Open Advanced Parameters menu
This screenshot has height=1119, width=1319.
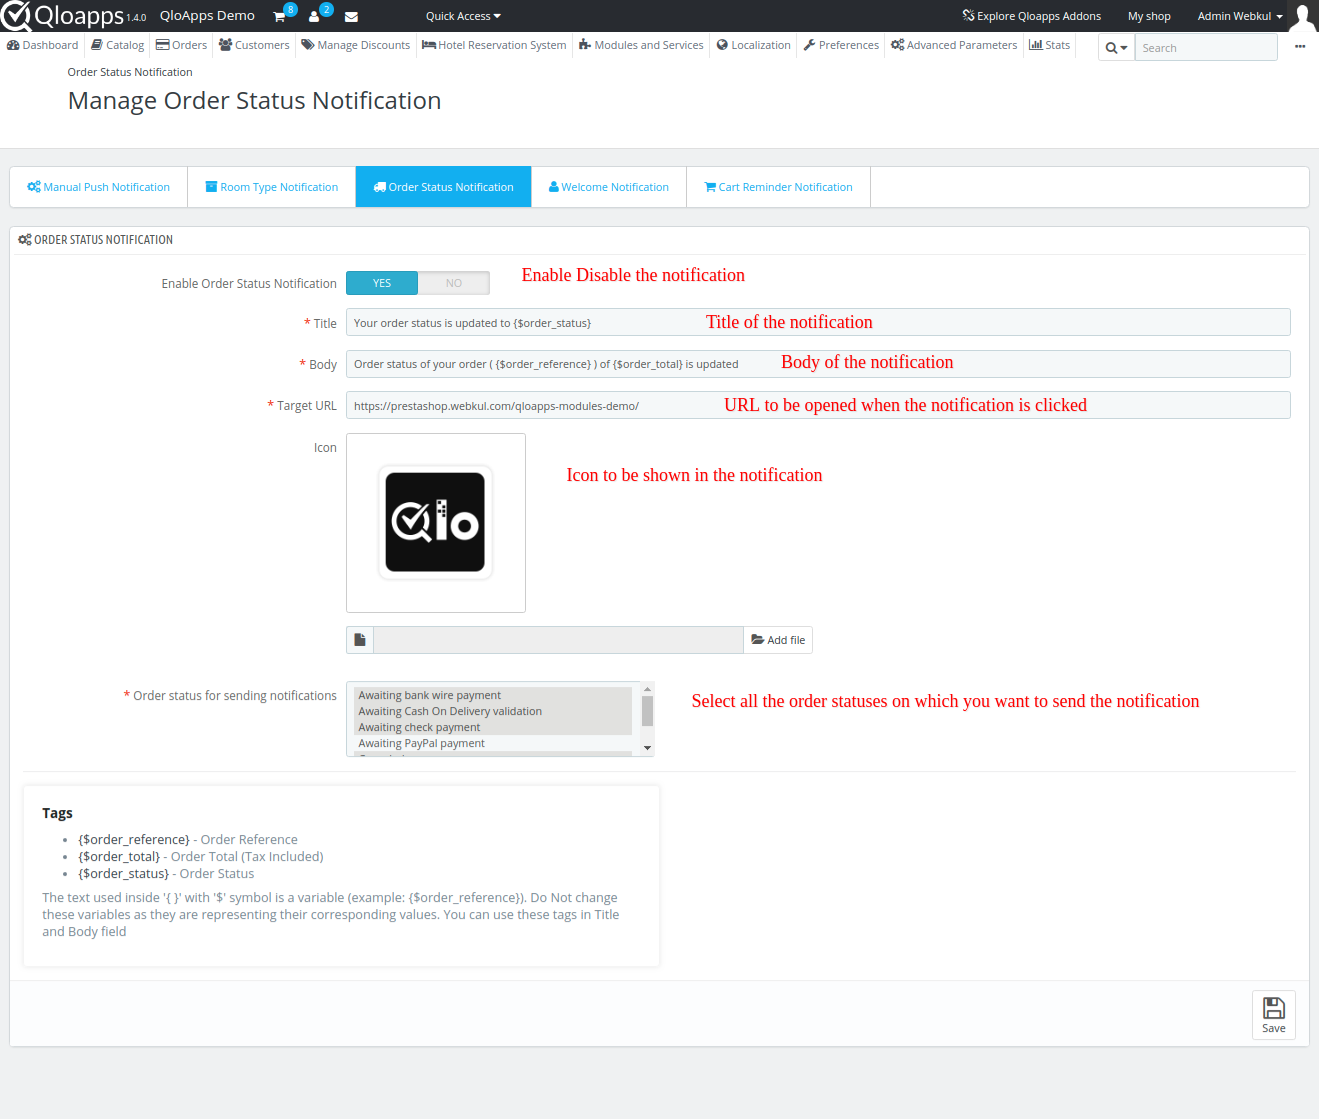pyautogui.click(x=954, y=45)
